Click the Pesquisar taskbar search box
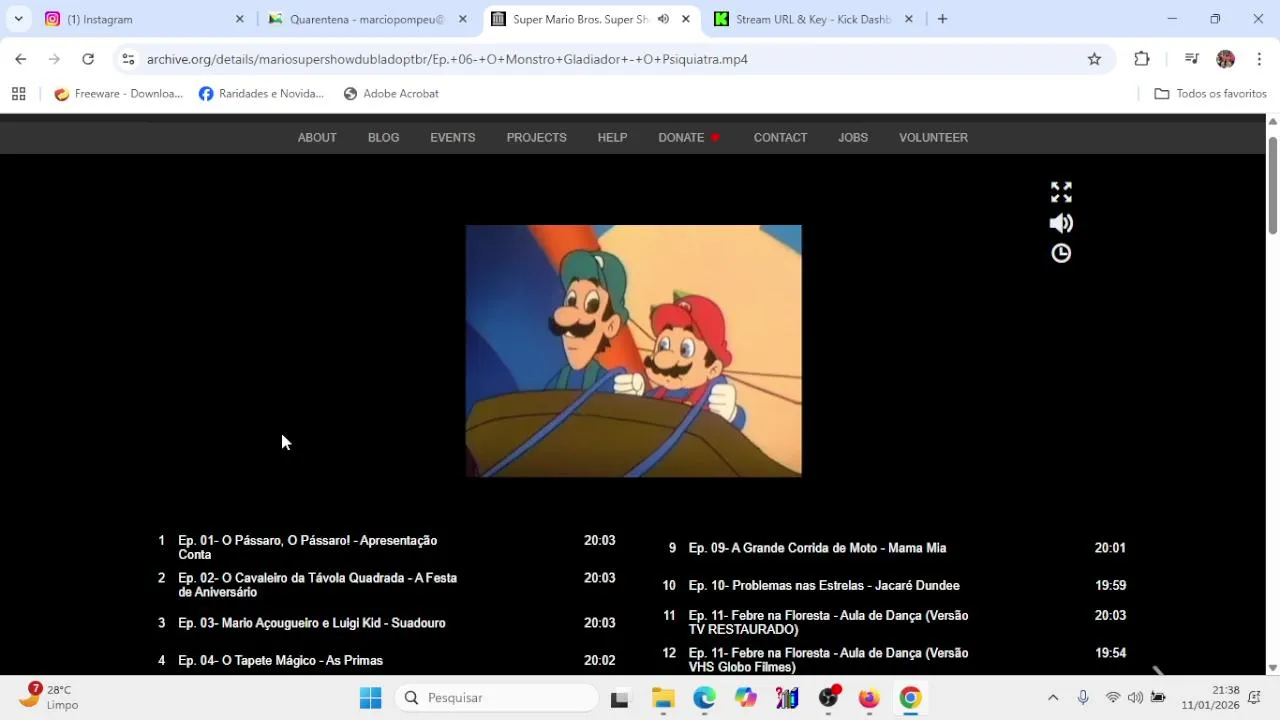1280x720 pixels. tap(496, 698)
